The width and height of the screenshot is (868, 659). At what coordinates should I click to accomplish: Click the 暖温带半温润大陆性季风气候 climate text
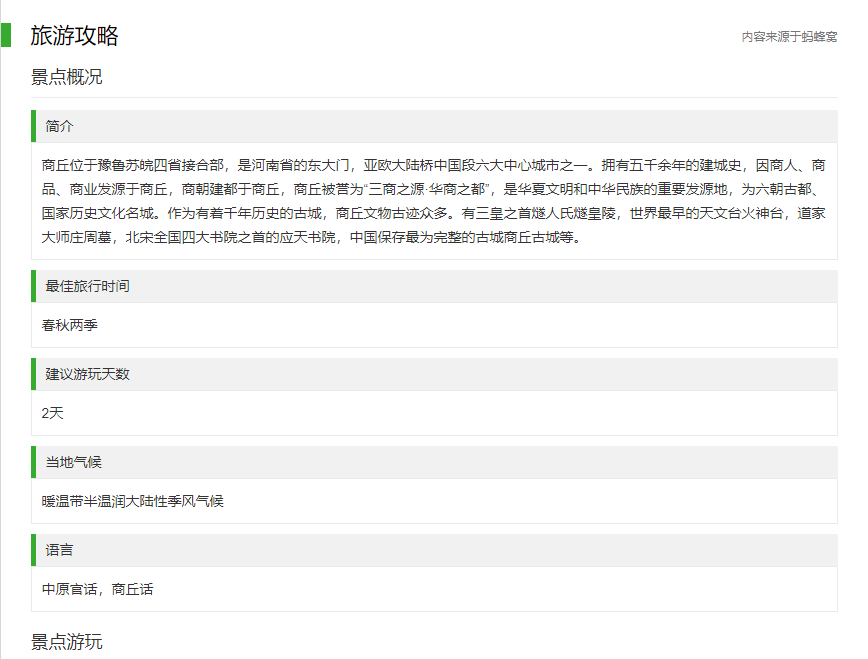coord(133,501)
